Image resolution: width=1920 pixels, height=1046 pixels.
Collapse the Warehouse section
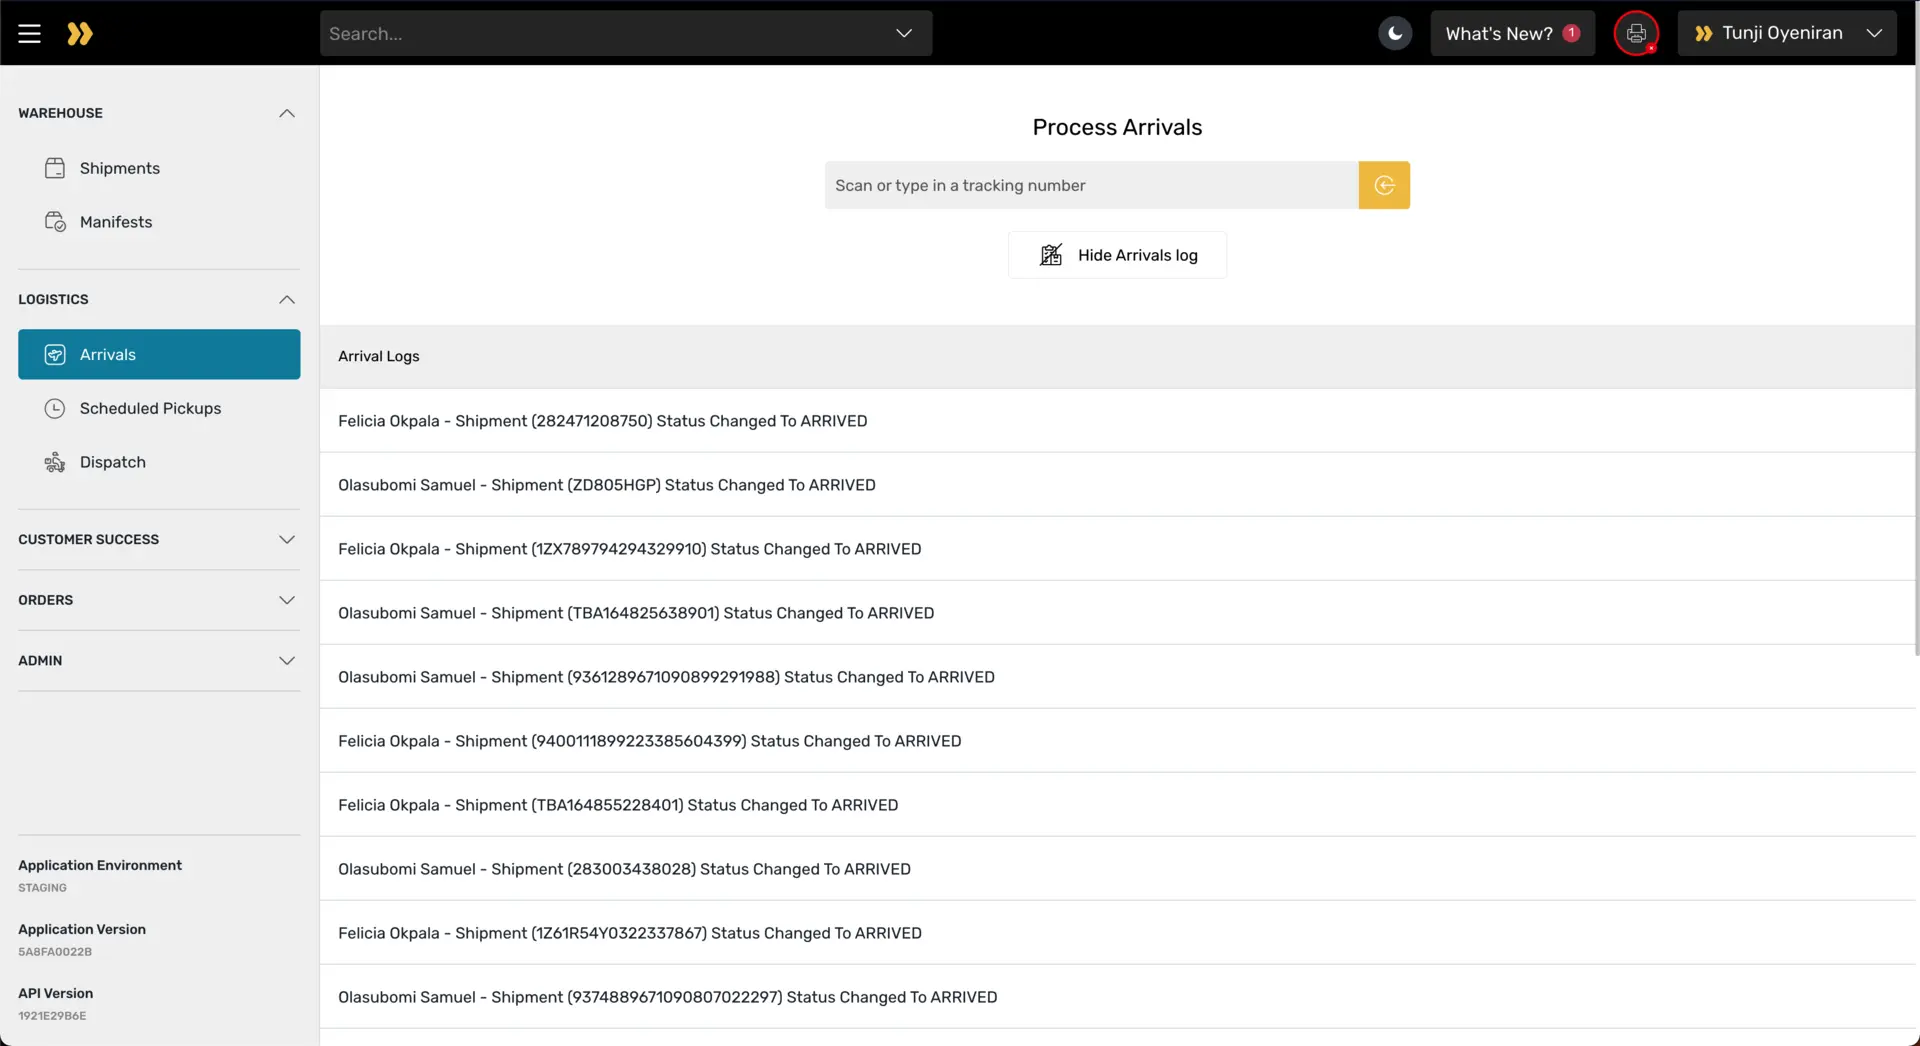(159, 113)
